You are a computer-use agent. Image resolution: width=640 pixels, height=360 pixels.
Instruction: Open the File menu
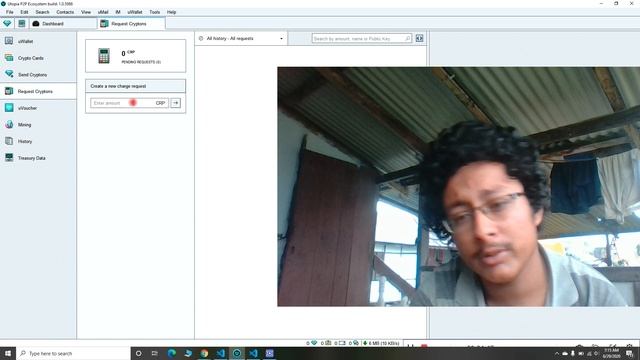pos(10,12)
